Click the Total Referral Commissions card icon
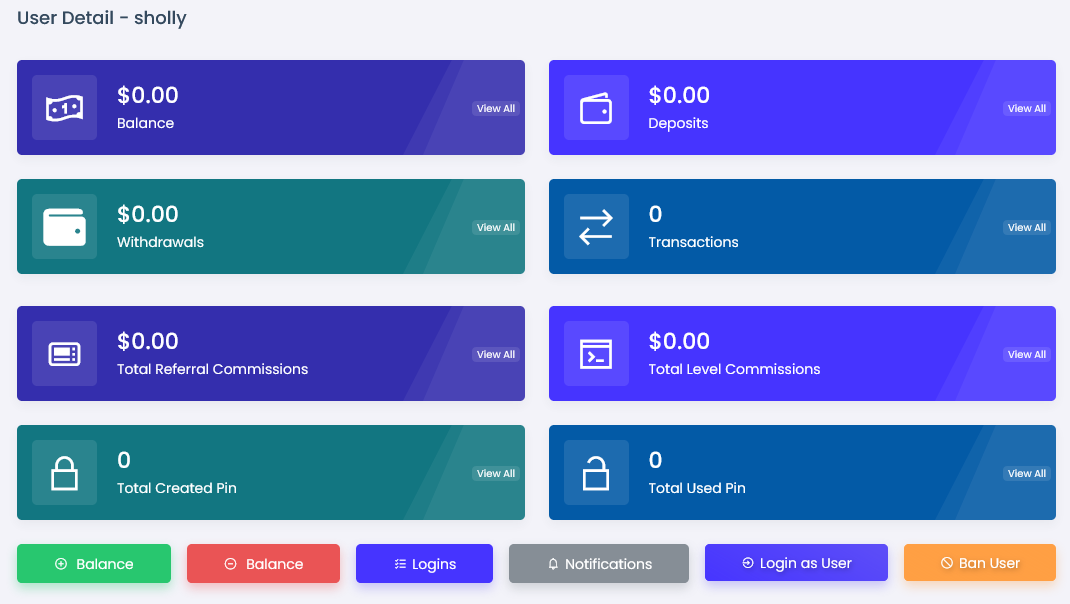 64,354
